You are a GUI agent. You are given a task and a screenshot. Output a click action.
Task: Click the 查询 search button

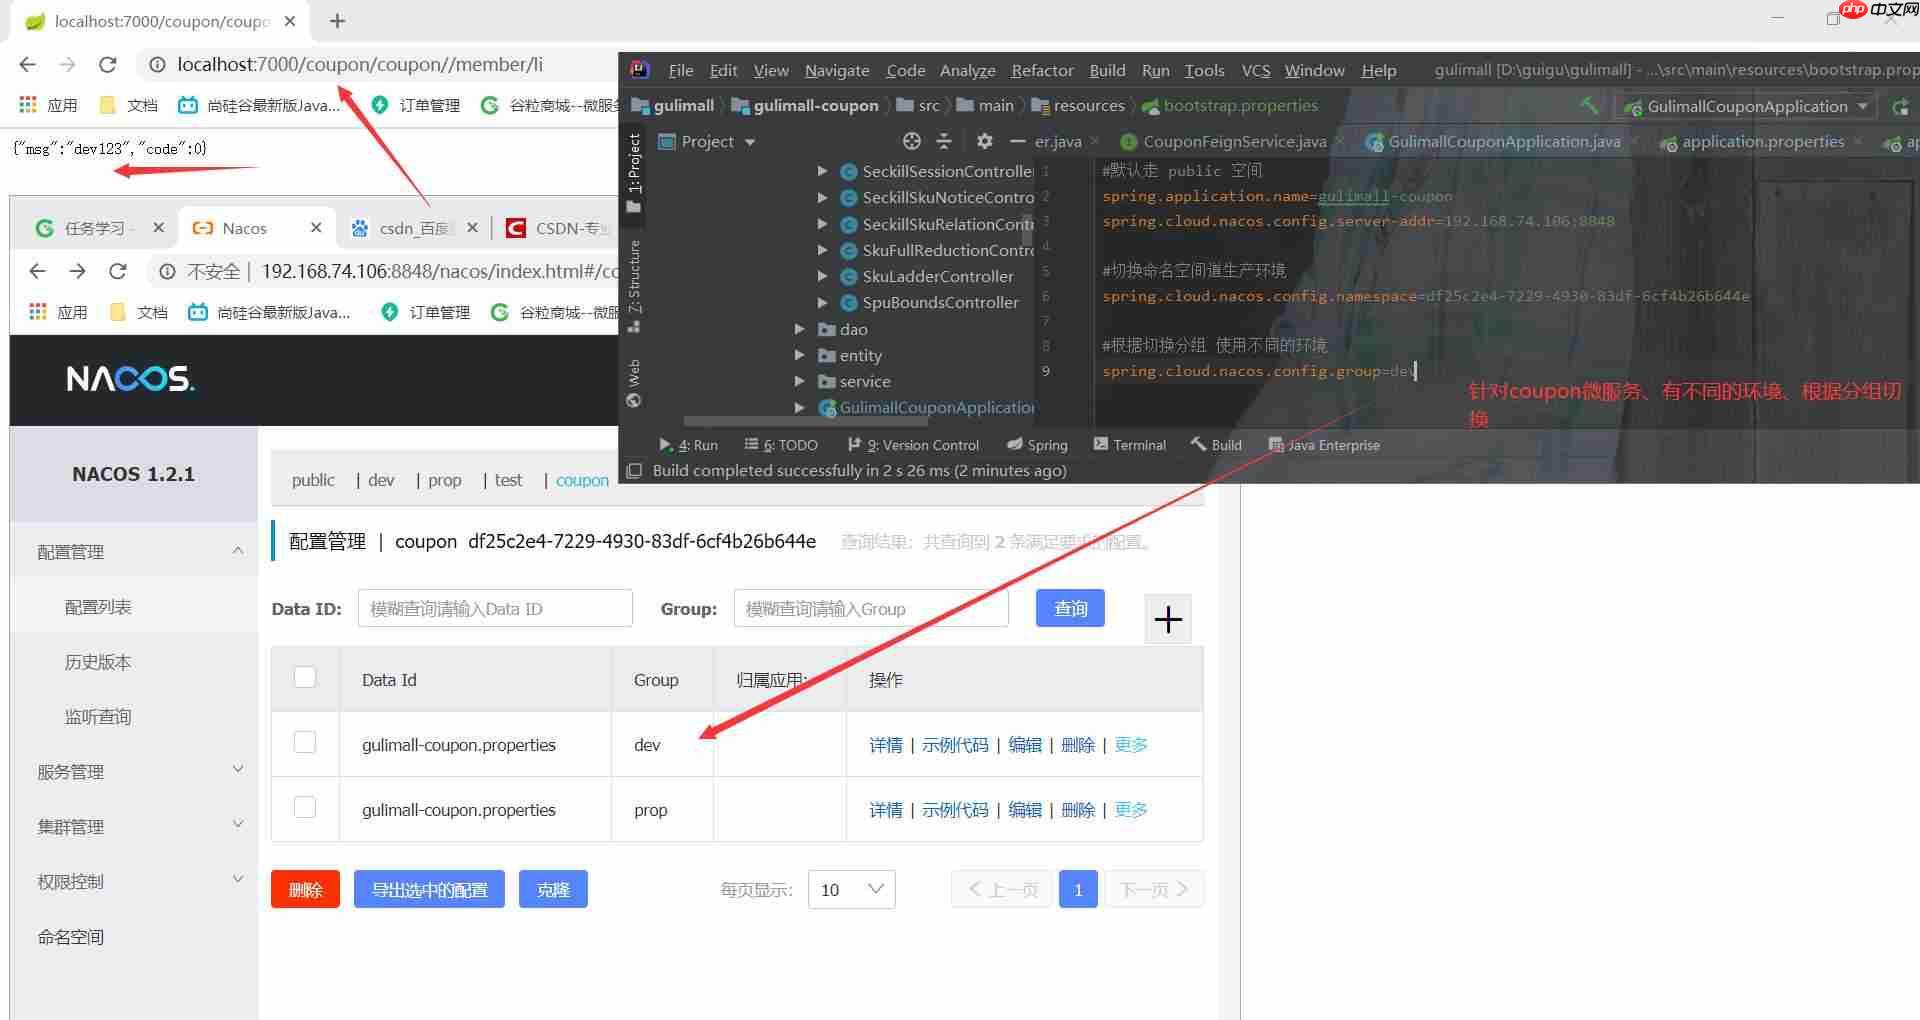[1070, 608]
